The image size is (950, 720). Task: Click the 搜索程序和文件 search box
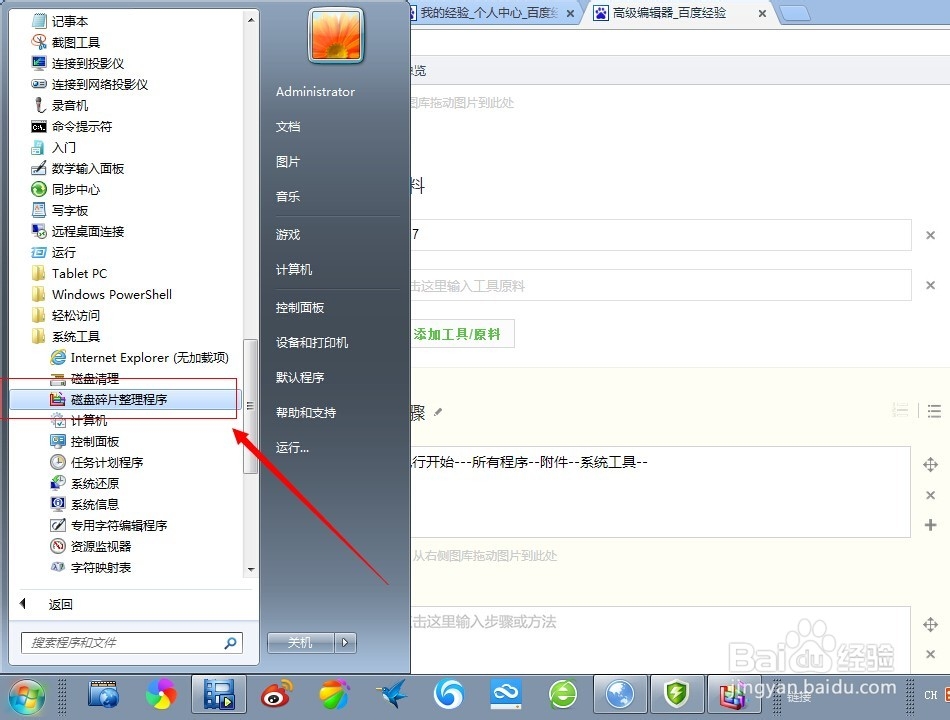pyautogui.click(x=131, y=642)
